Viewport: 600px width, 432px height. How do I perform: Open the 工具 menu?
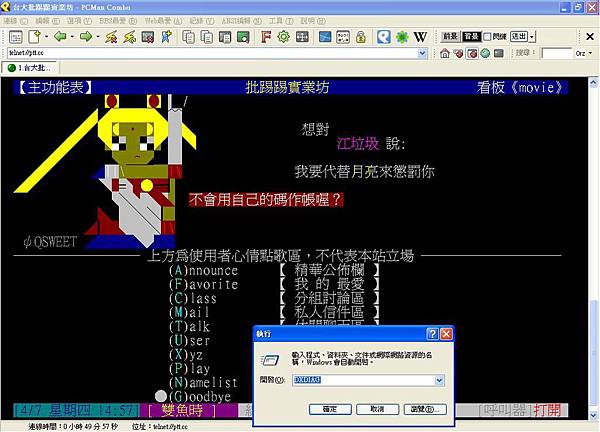point(280,21)
